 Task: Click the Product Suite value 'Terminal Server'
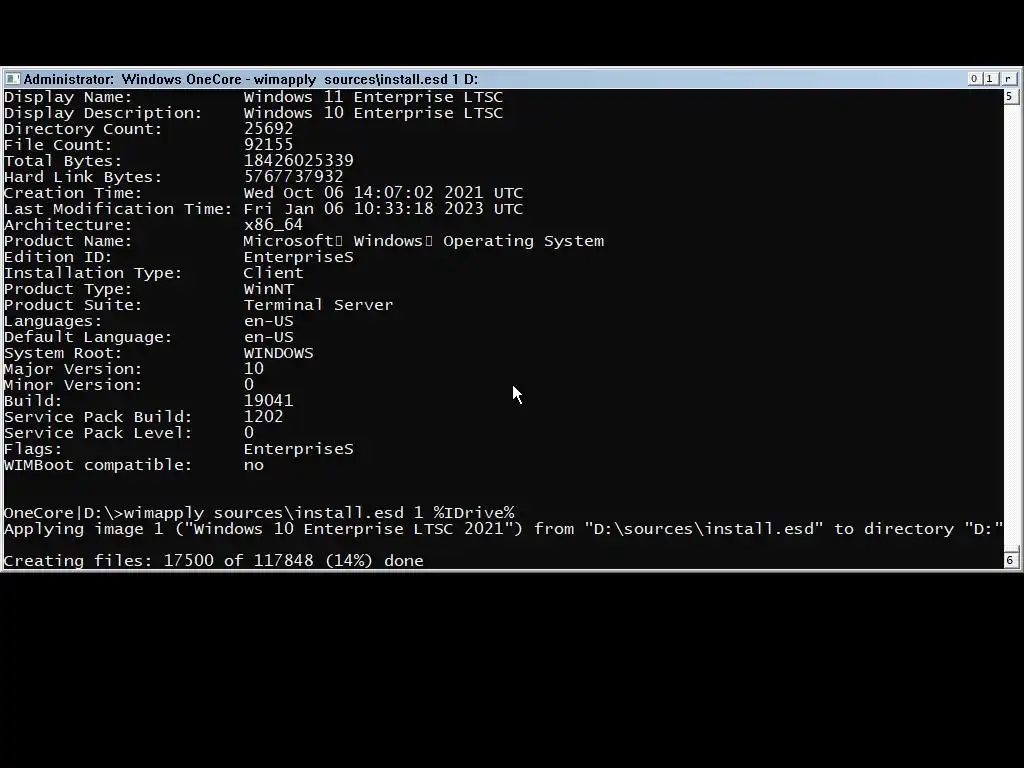(x=319, y=305)
